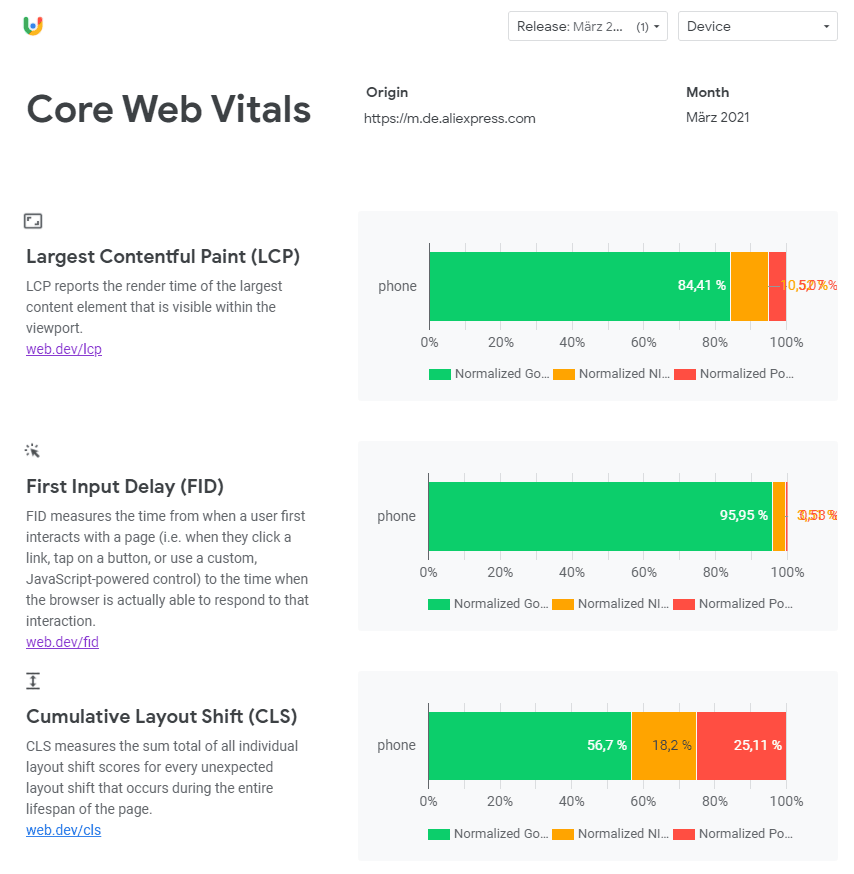Click the First Input Delay (FID) heading
The width and height of the screenshot is (854, 874).
[125, 487]
